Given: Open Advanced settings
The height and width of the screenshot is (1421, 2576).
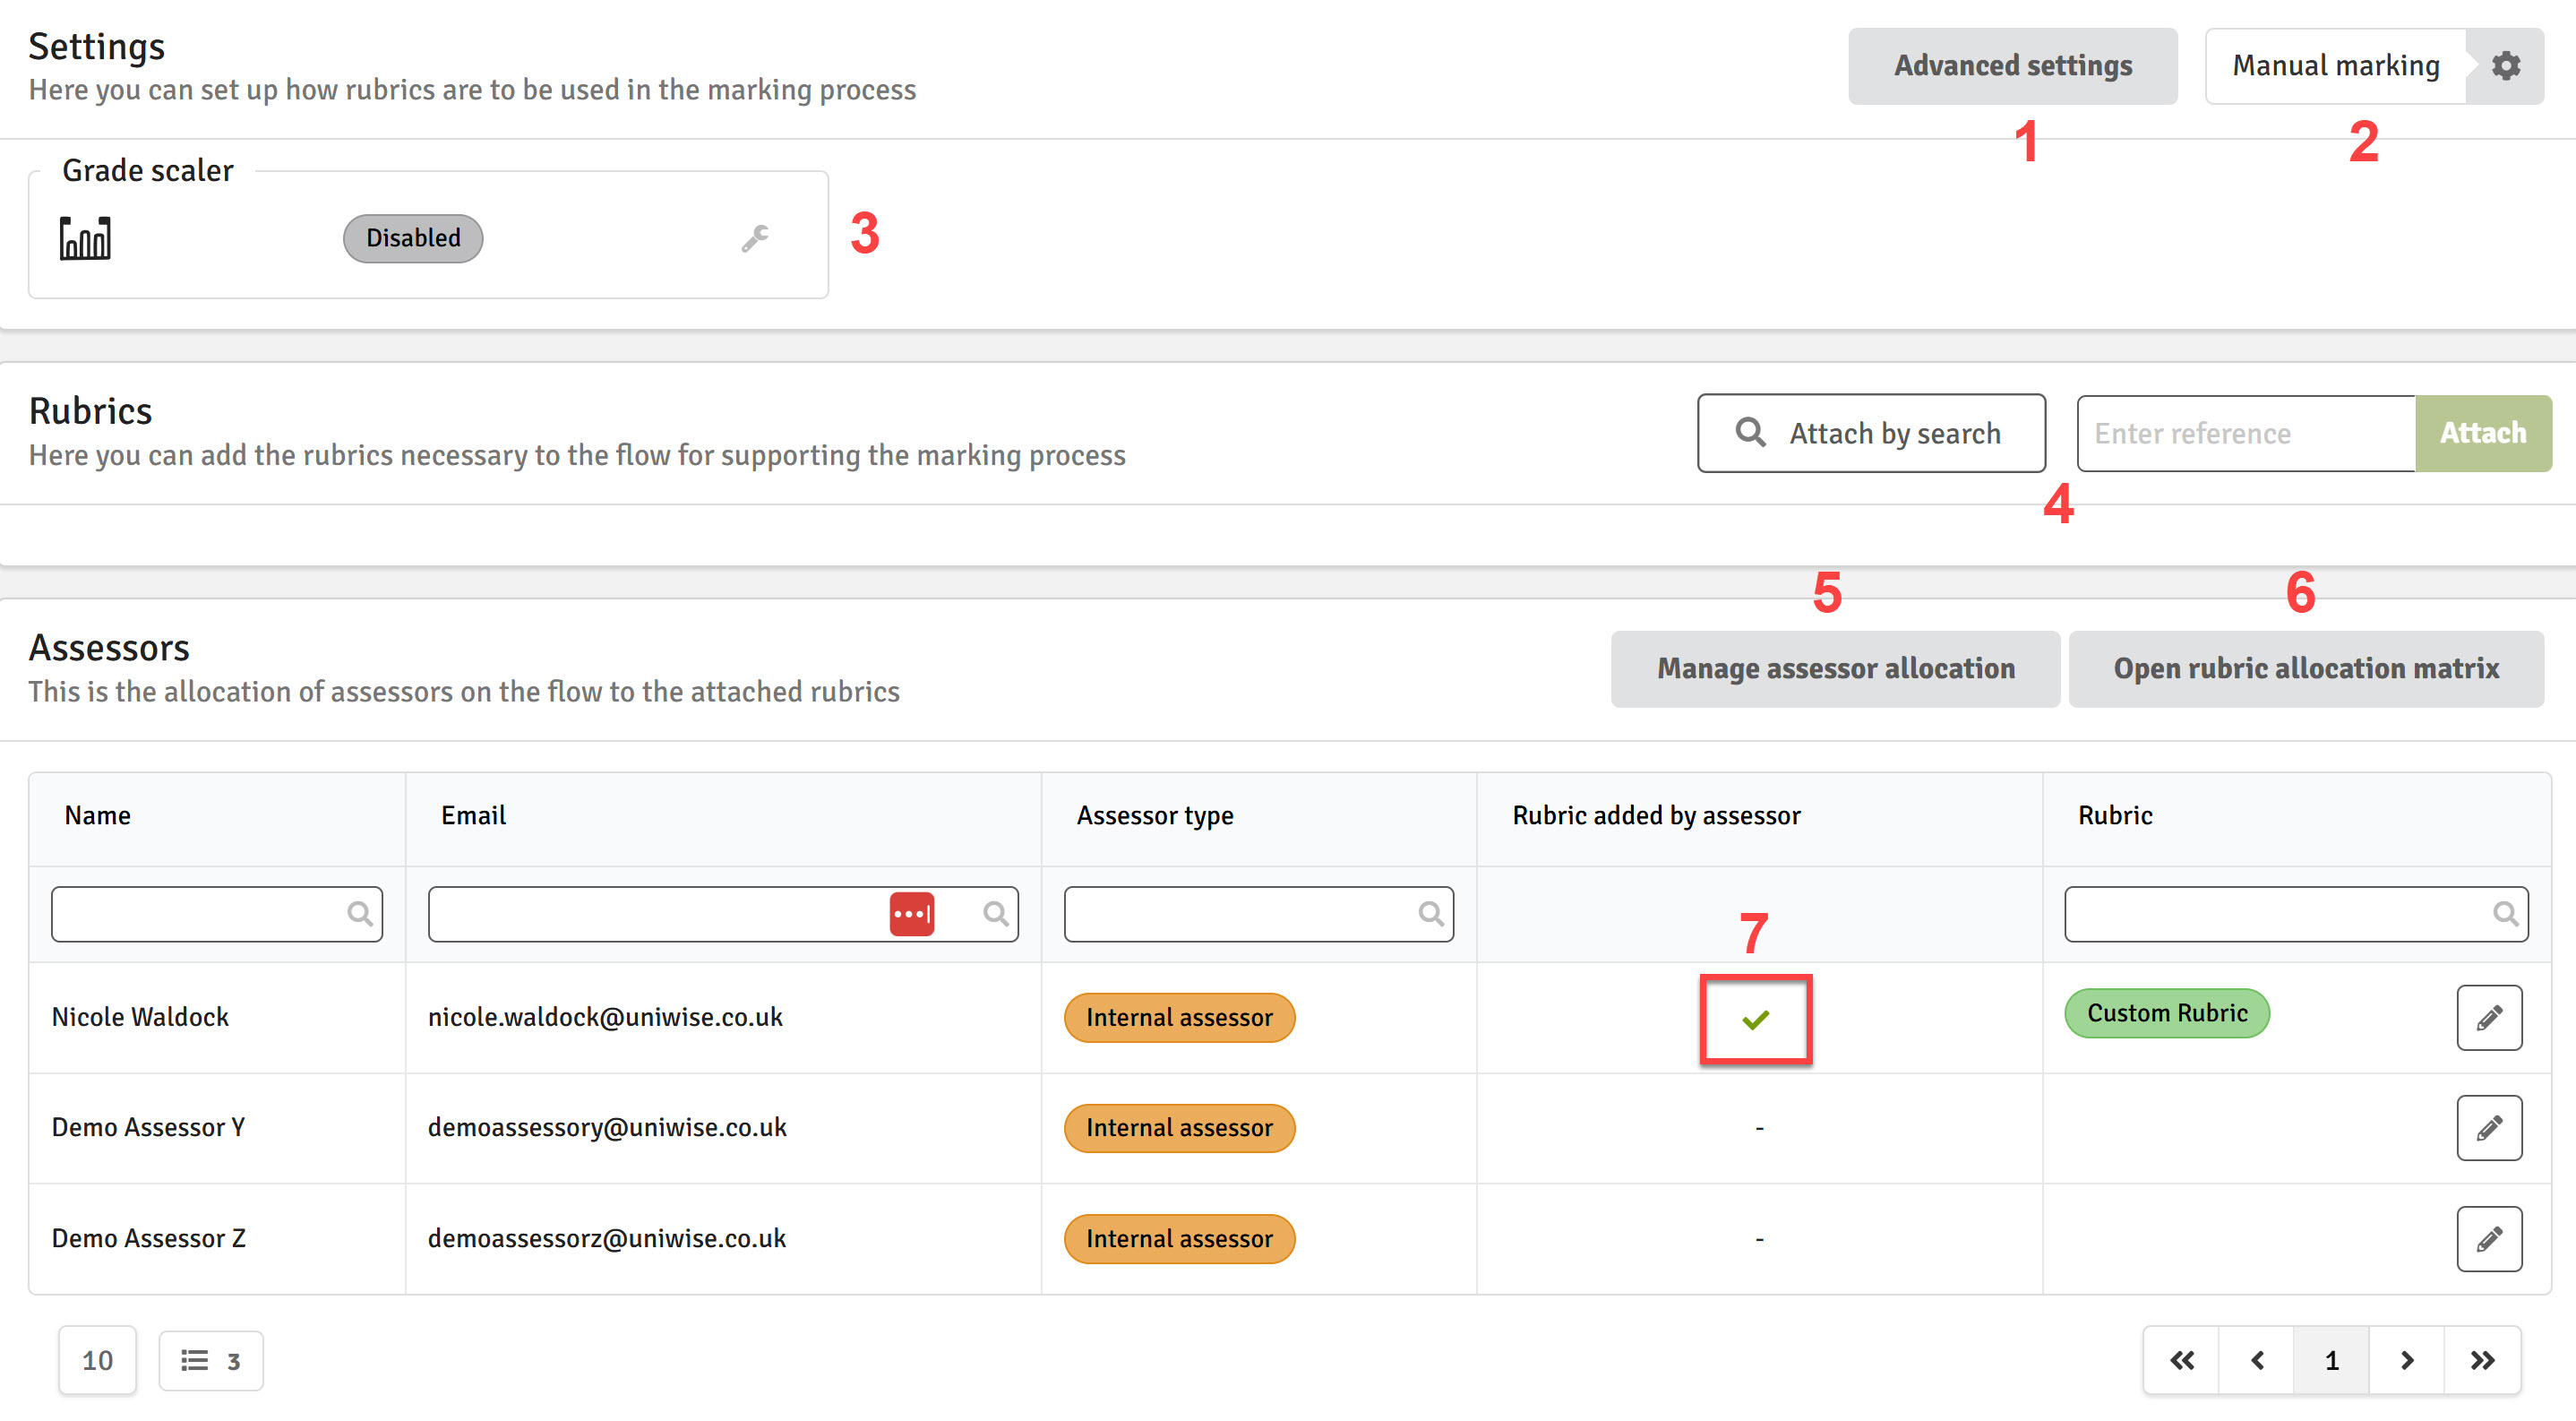Looking at the screenshot, I should coord(2012,66).
